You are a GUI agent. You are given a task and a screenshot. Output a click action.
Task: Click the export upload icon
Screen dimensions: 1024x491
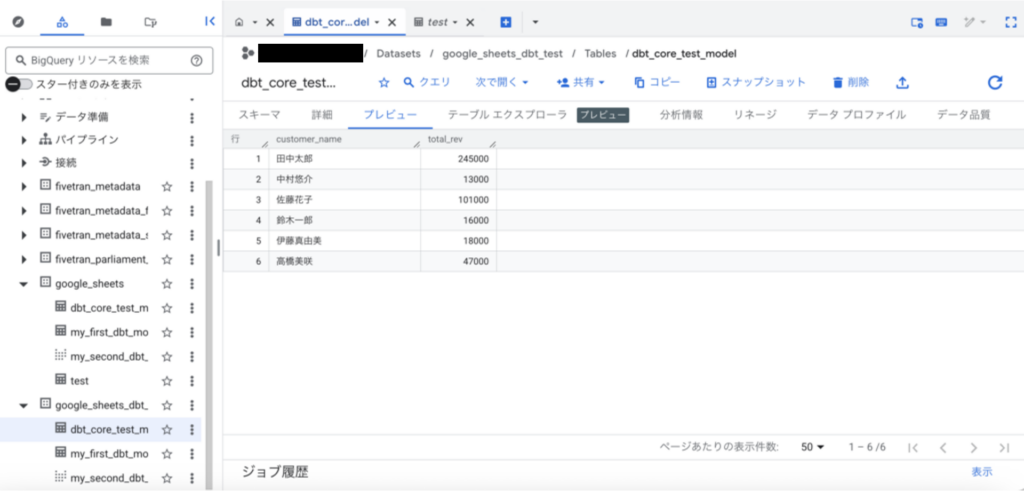pyautogui.click(x=902, y=83)
